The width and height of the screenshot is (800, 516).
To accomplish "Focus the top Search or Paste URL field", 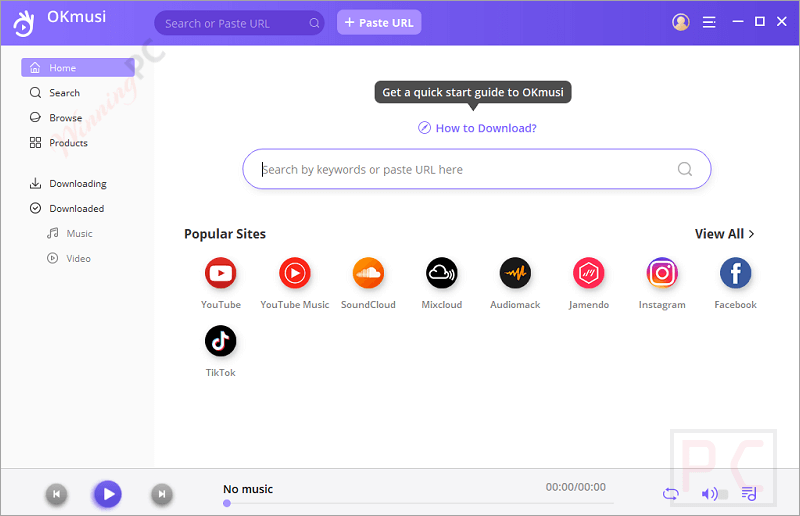I will (239, 23).
